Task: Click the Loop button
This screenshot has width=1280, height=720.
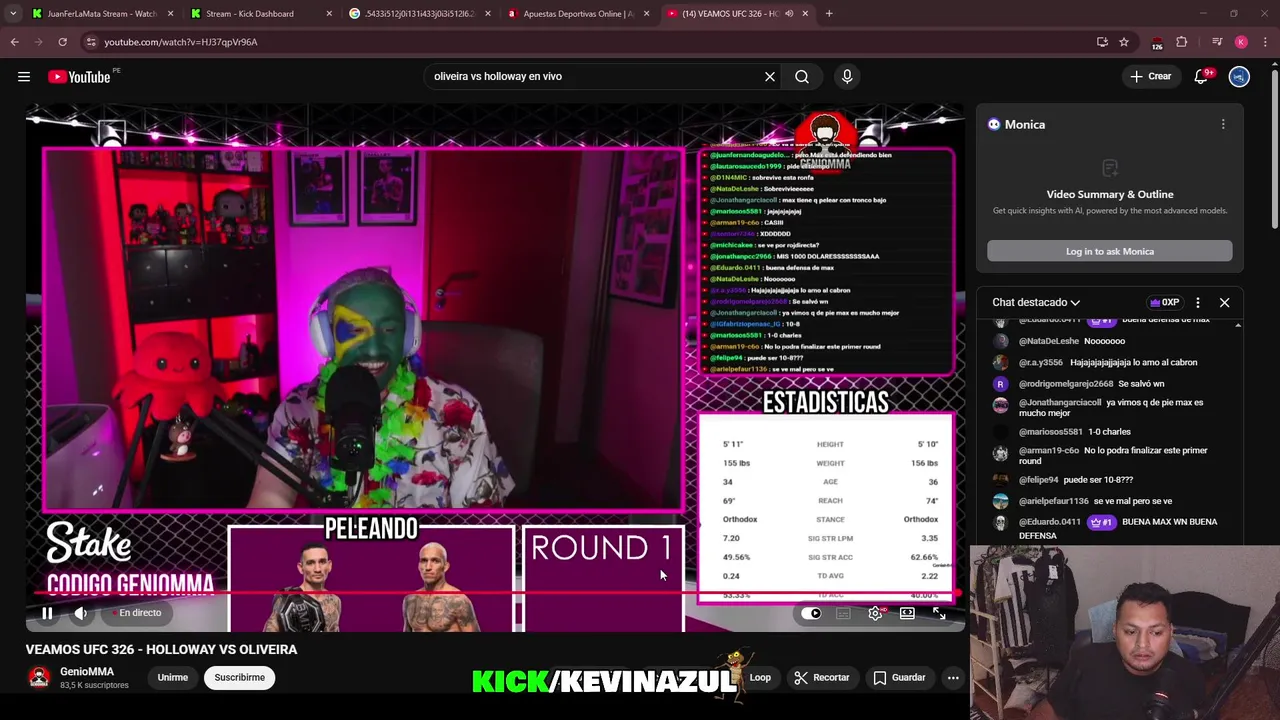Action: (760, 677)
